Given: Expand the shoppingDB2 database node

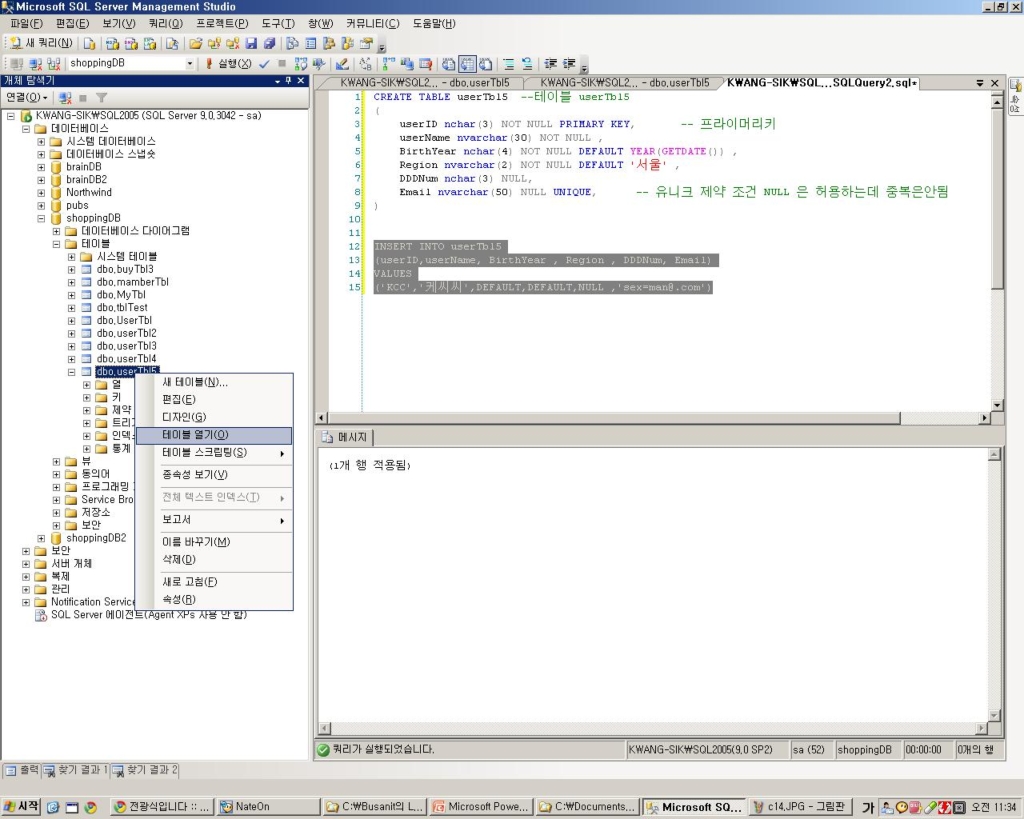Looking at the screenshot, I should tap(41, 538).
